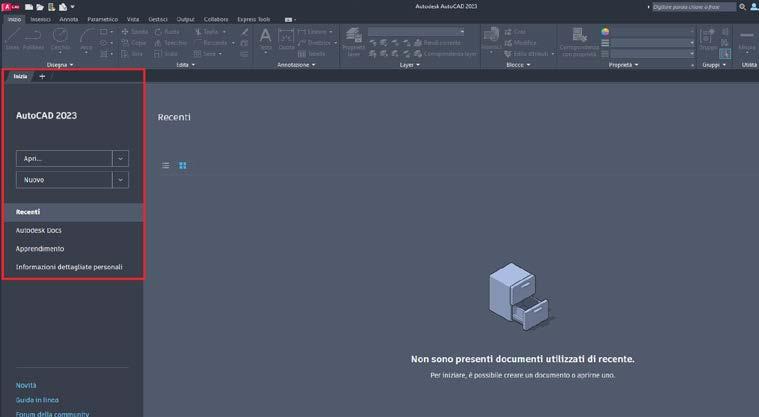Select Recenti in the sidebar
Image resolution: width=759 pixels, height=417 pixels.
click(74, 212)
